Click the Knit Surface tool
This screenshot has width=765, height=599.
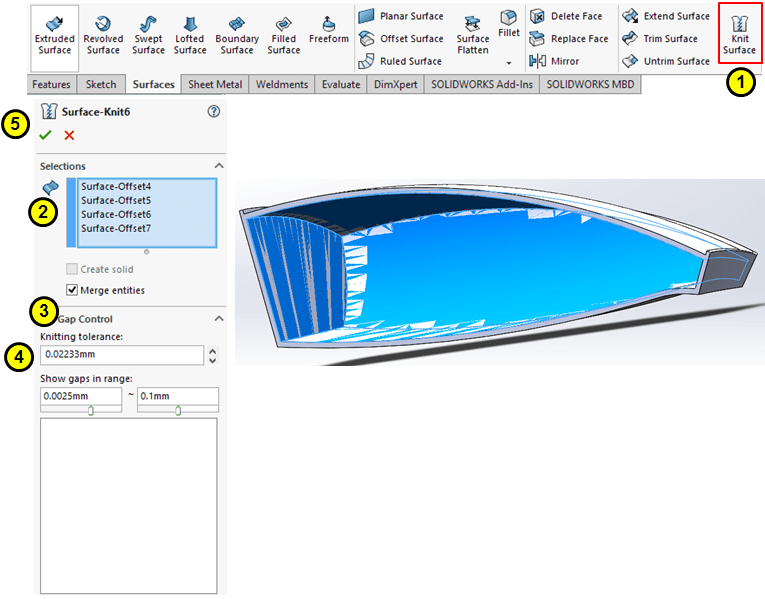coord(739,36)
